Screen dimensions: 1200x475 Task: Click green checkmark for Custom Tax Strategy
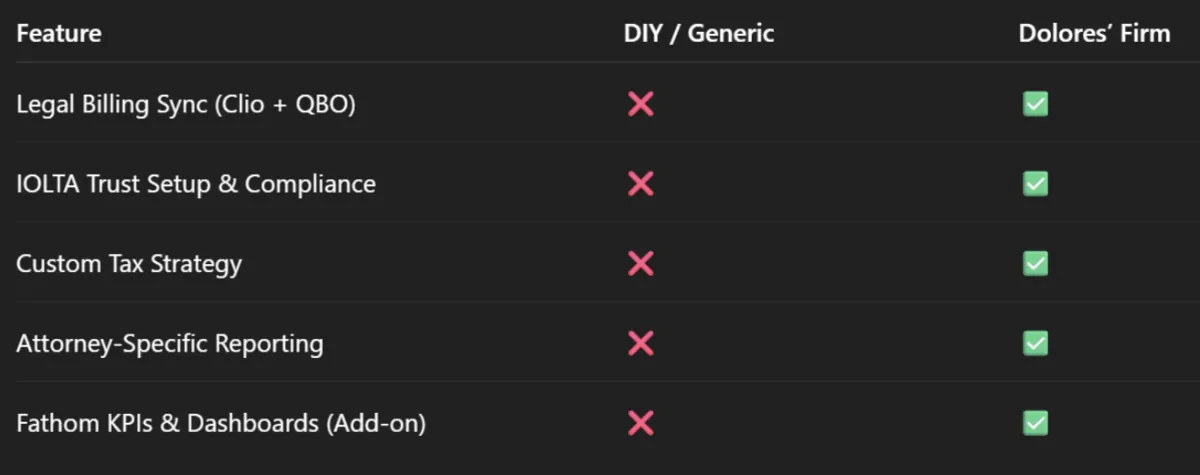point(1035,264)
